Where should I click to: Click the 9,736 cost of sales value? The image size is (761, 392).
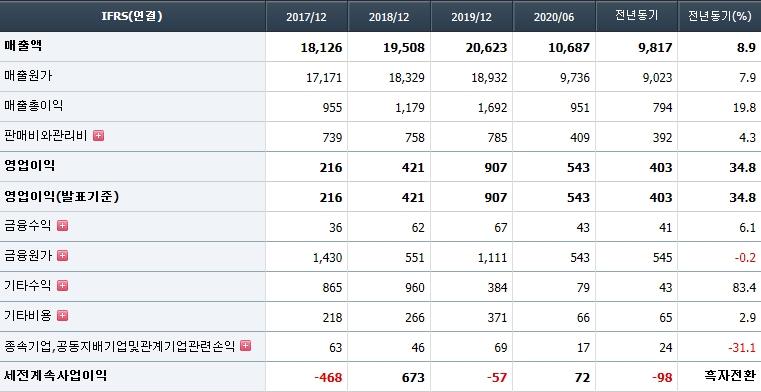[574, 78]
